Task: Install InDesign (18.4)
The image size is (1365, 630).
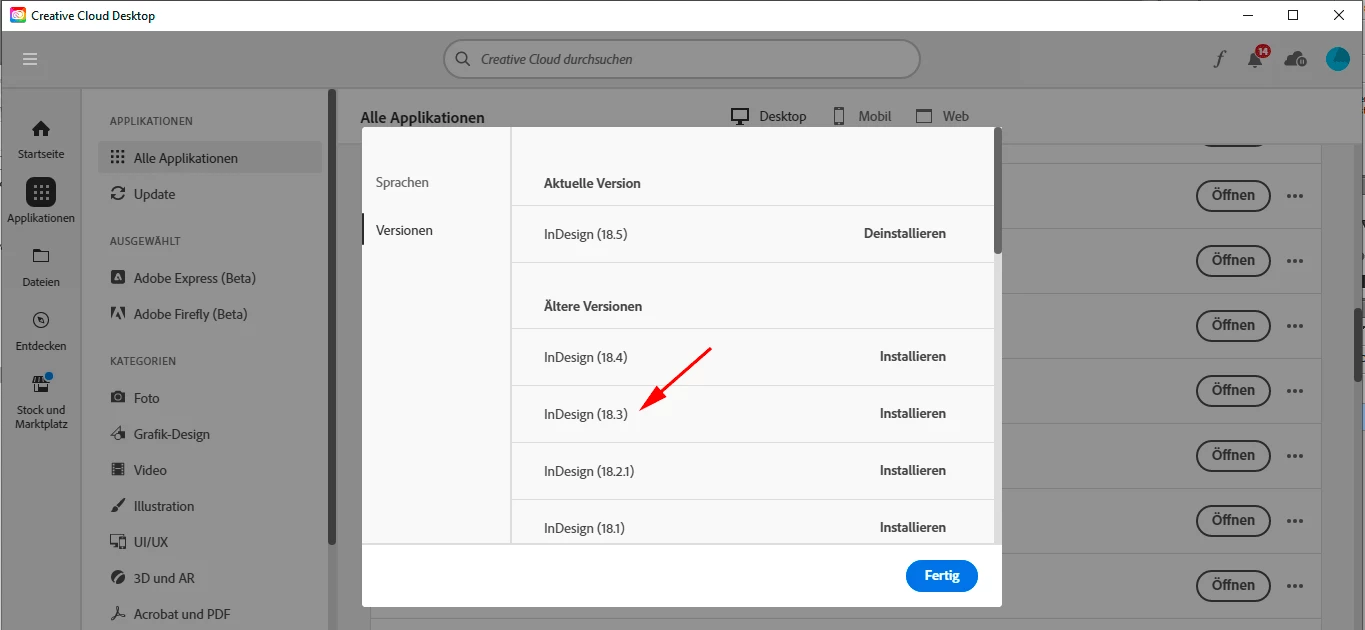Action: point(913,356)
